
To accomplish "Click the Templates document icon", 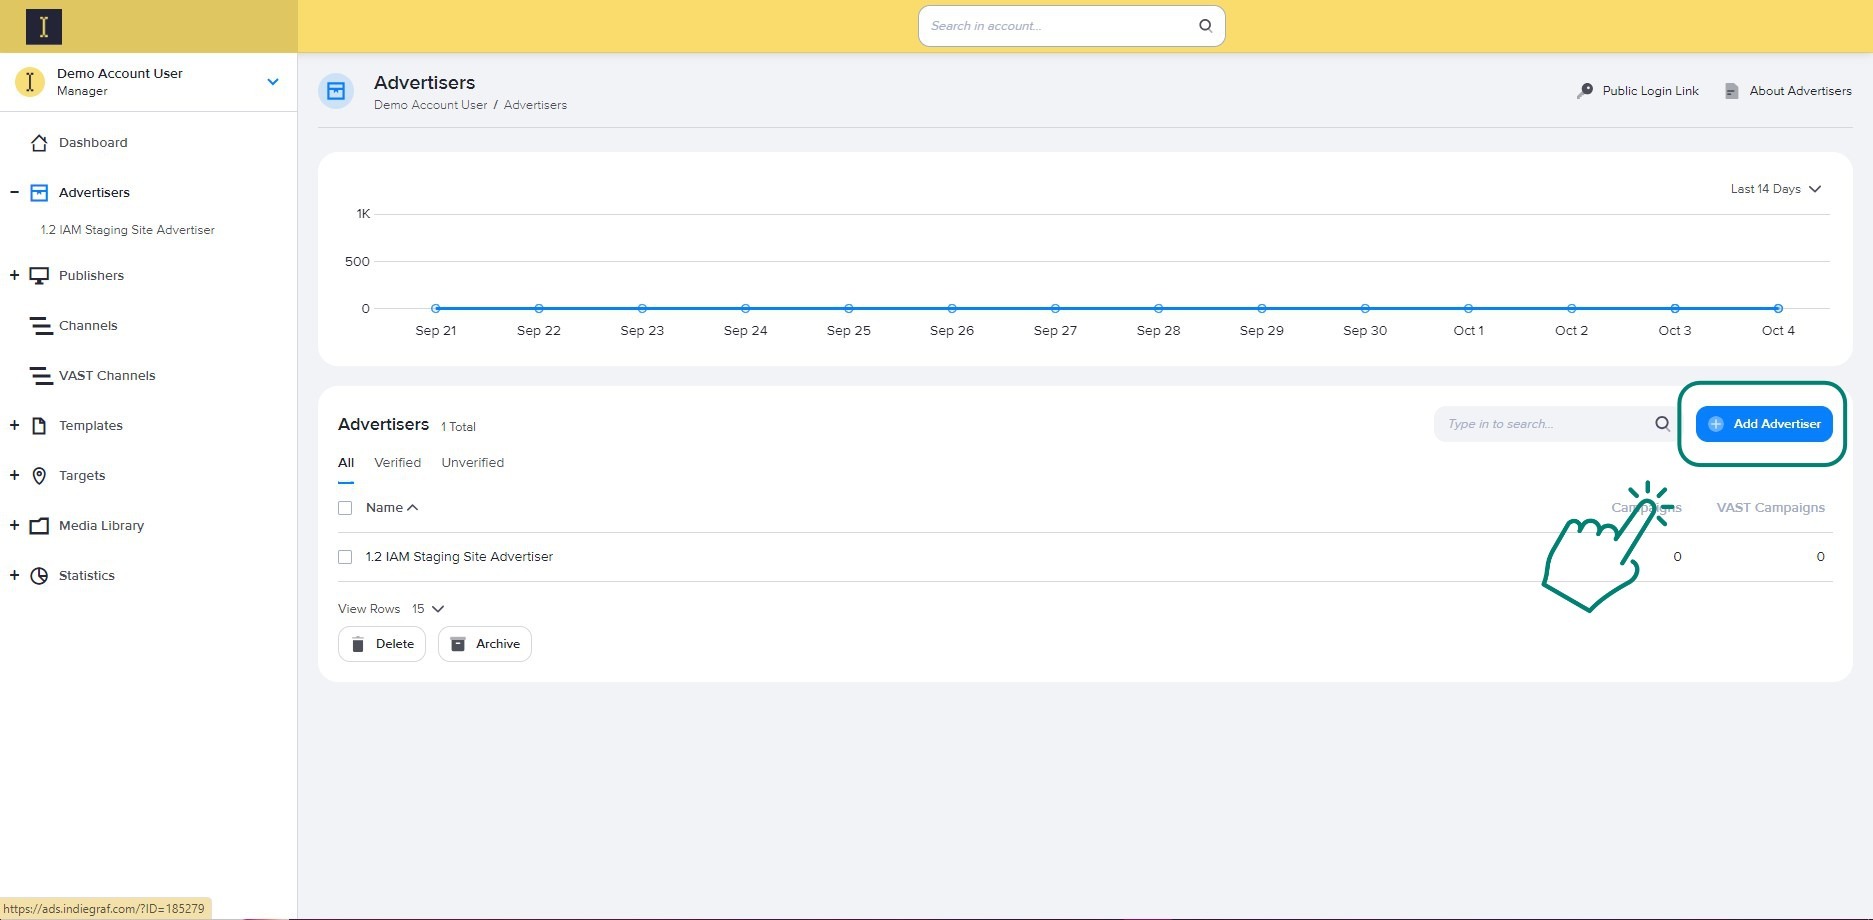I will [39, 426].
